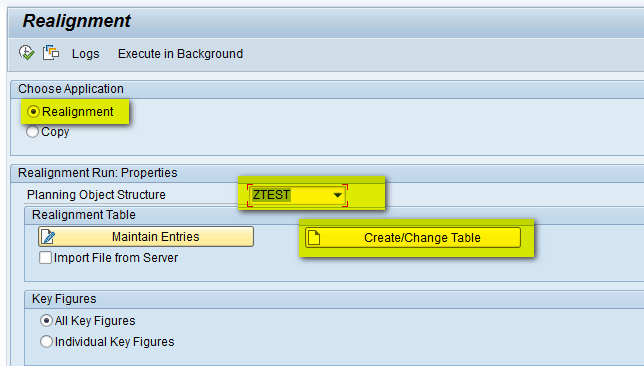The image size is (644, 366).
Task: Select Execute in Background toolbar item
Action: [180, 54]
